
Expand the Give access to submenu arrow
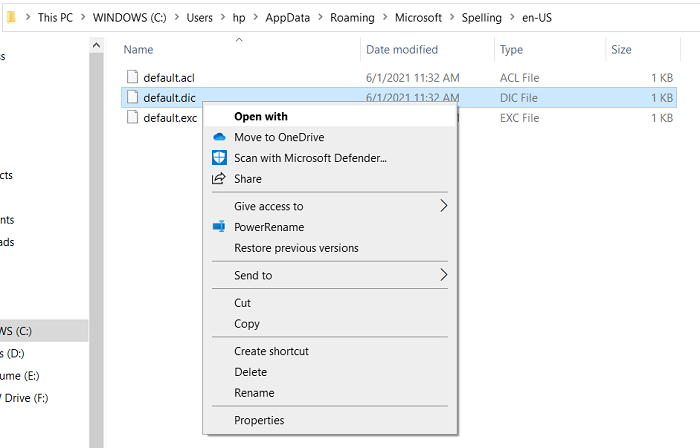(x=443, y=206)
